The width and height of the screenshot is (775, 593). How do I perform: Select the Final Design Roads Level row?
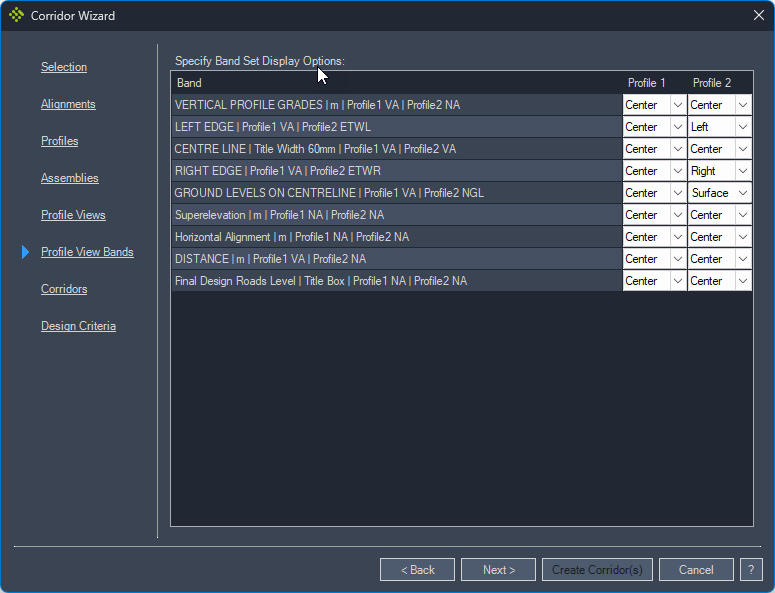[x=396, y=281]
